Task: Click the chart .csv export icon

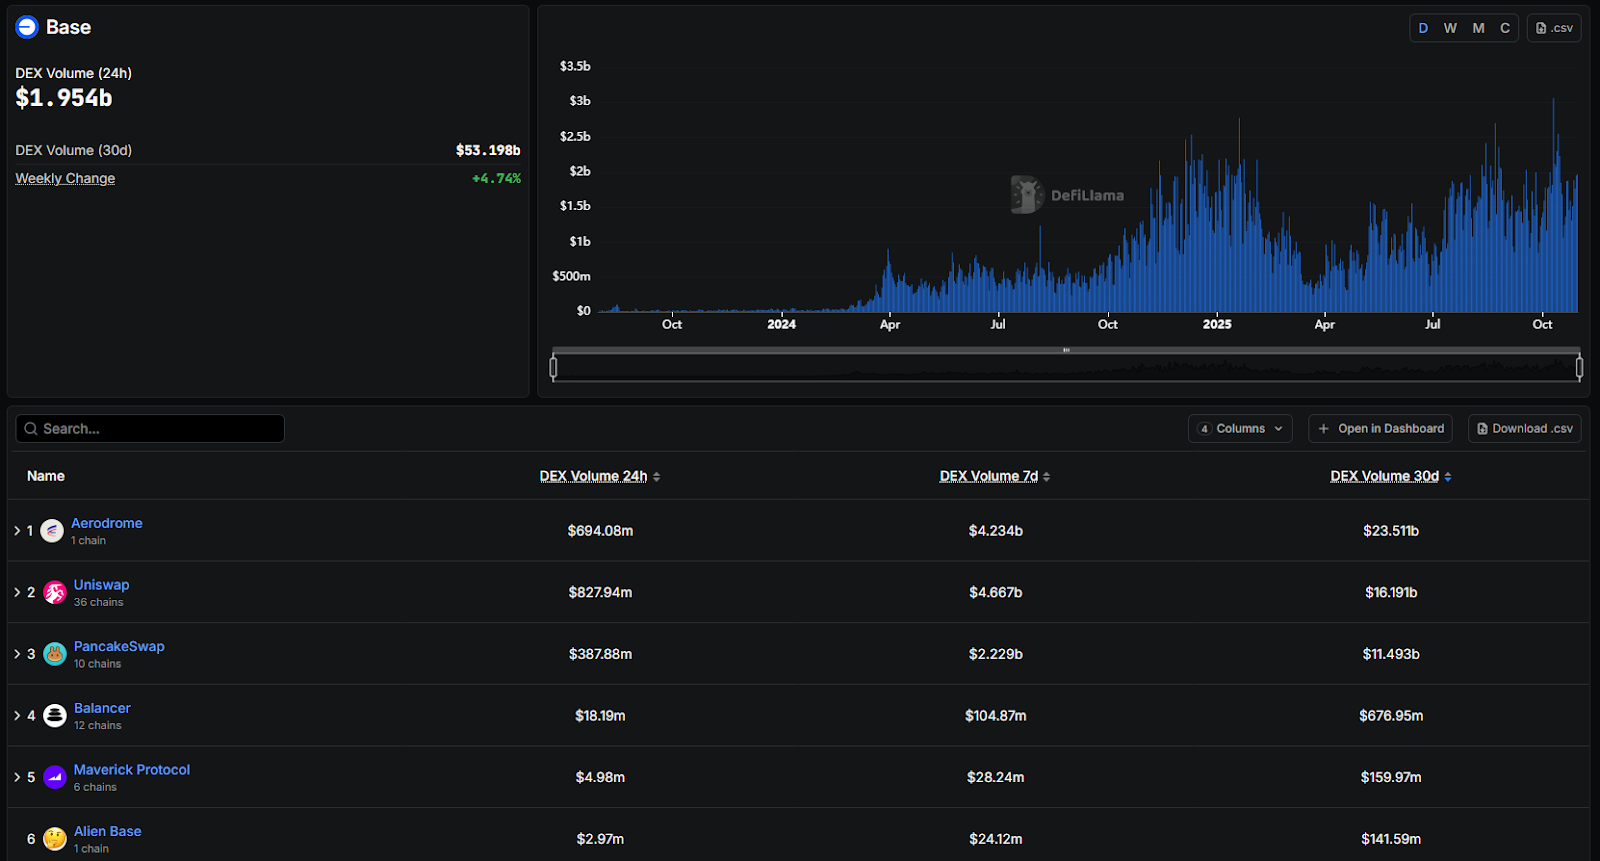Action: pos(1553,28)
